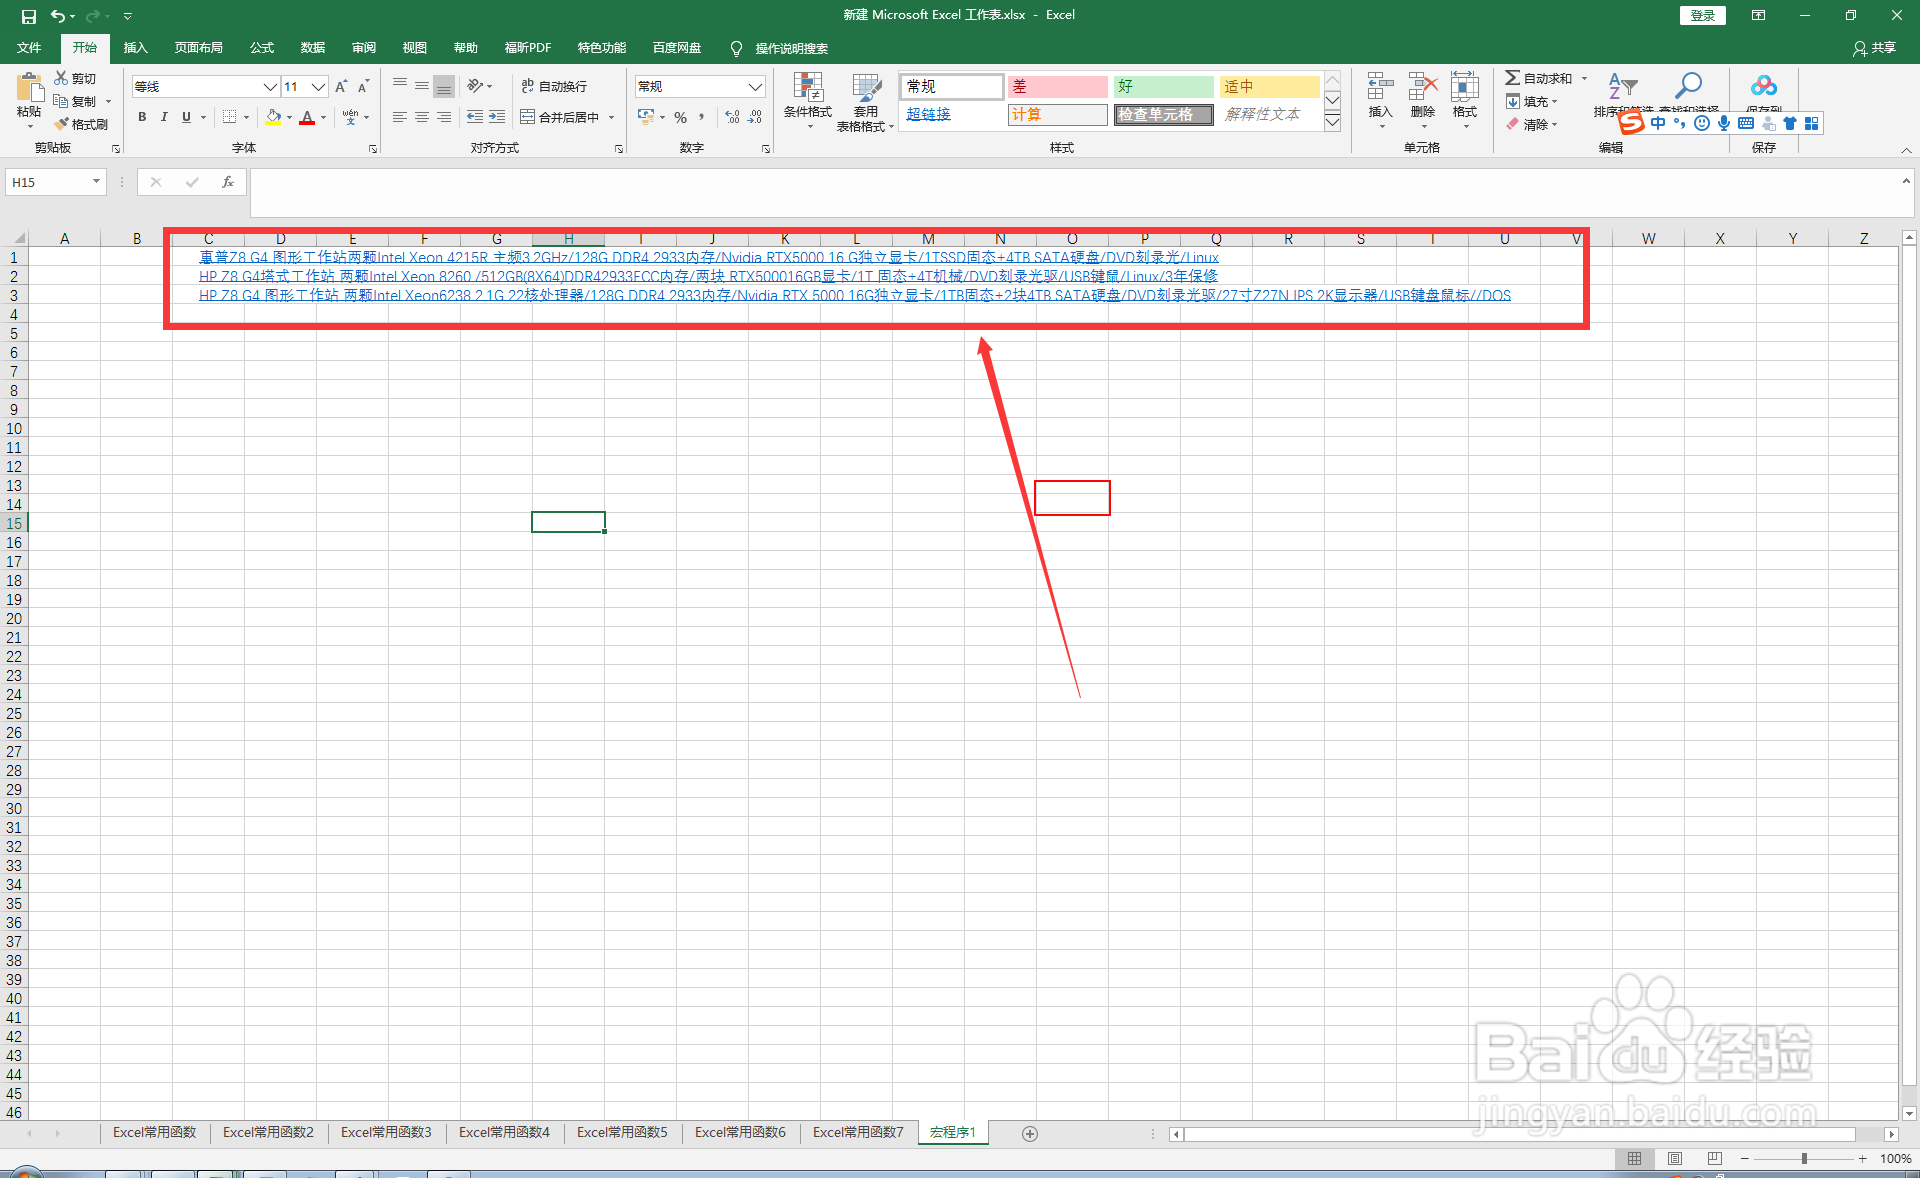Image resolution: width=1920 pixels, height=1178 pixels.
Task: Open the Name Box dropdown arrow
Action: (96, 182)
